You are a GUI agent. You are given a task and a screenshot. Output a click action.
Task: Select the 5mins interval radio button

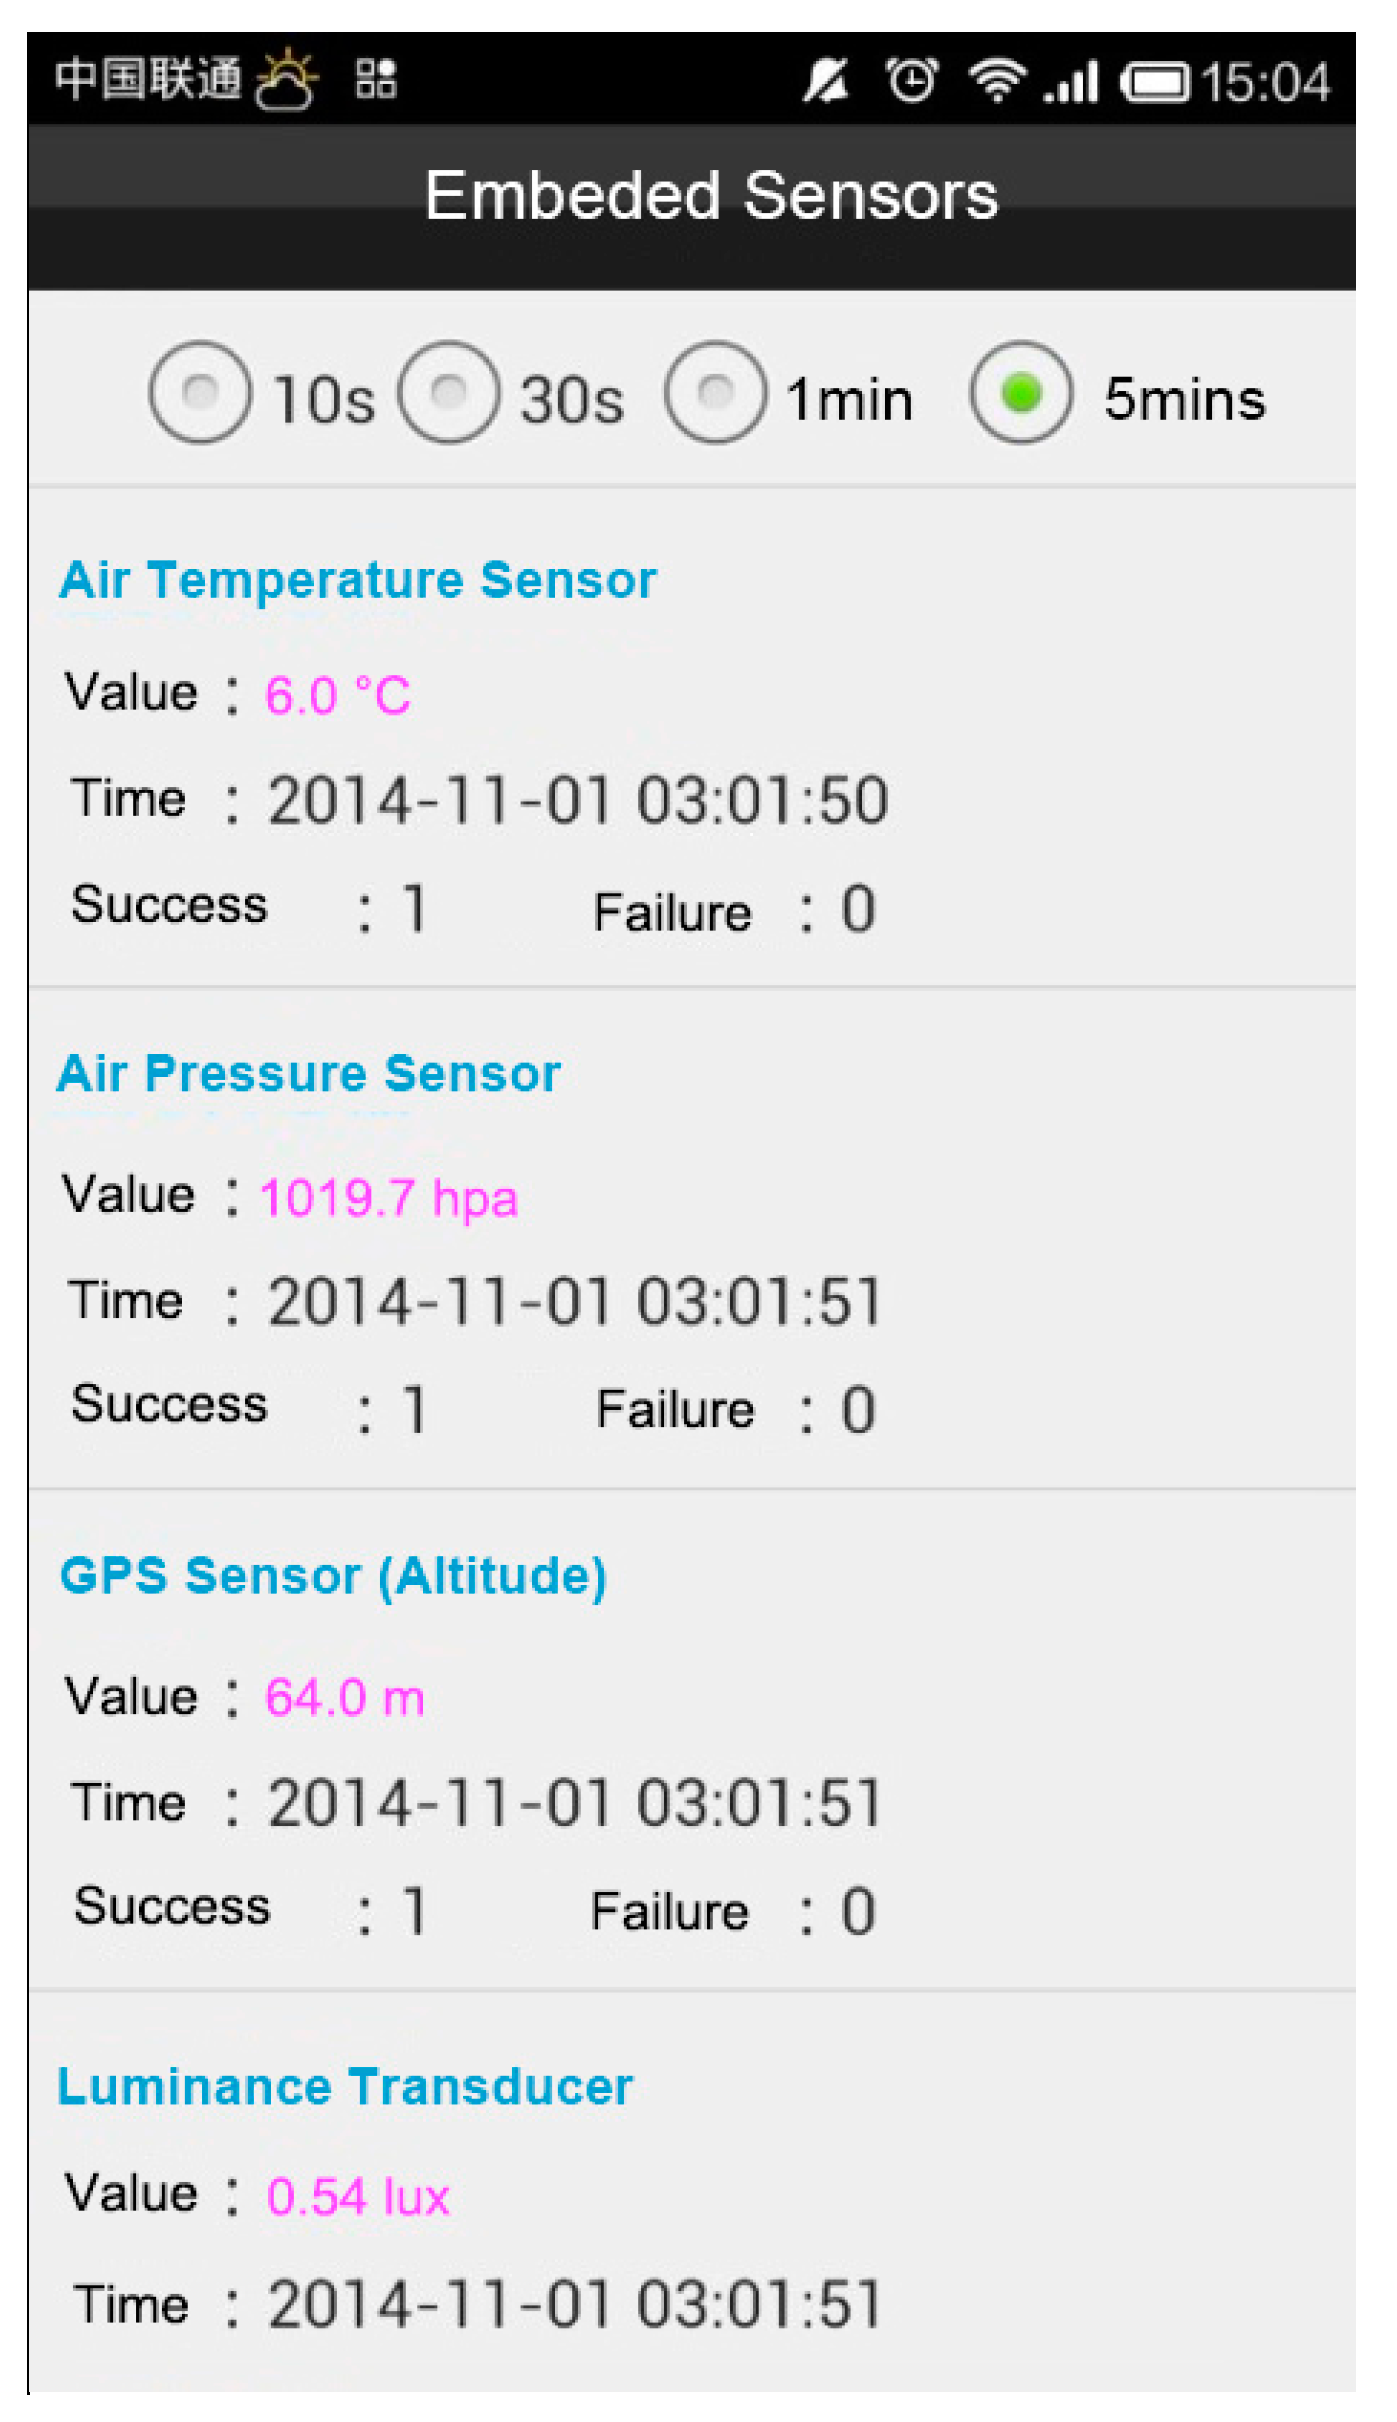pyautogui.click(x=1021, y=393)
